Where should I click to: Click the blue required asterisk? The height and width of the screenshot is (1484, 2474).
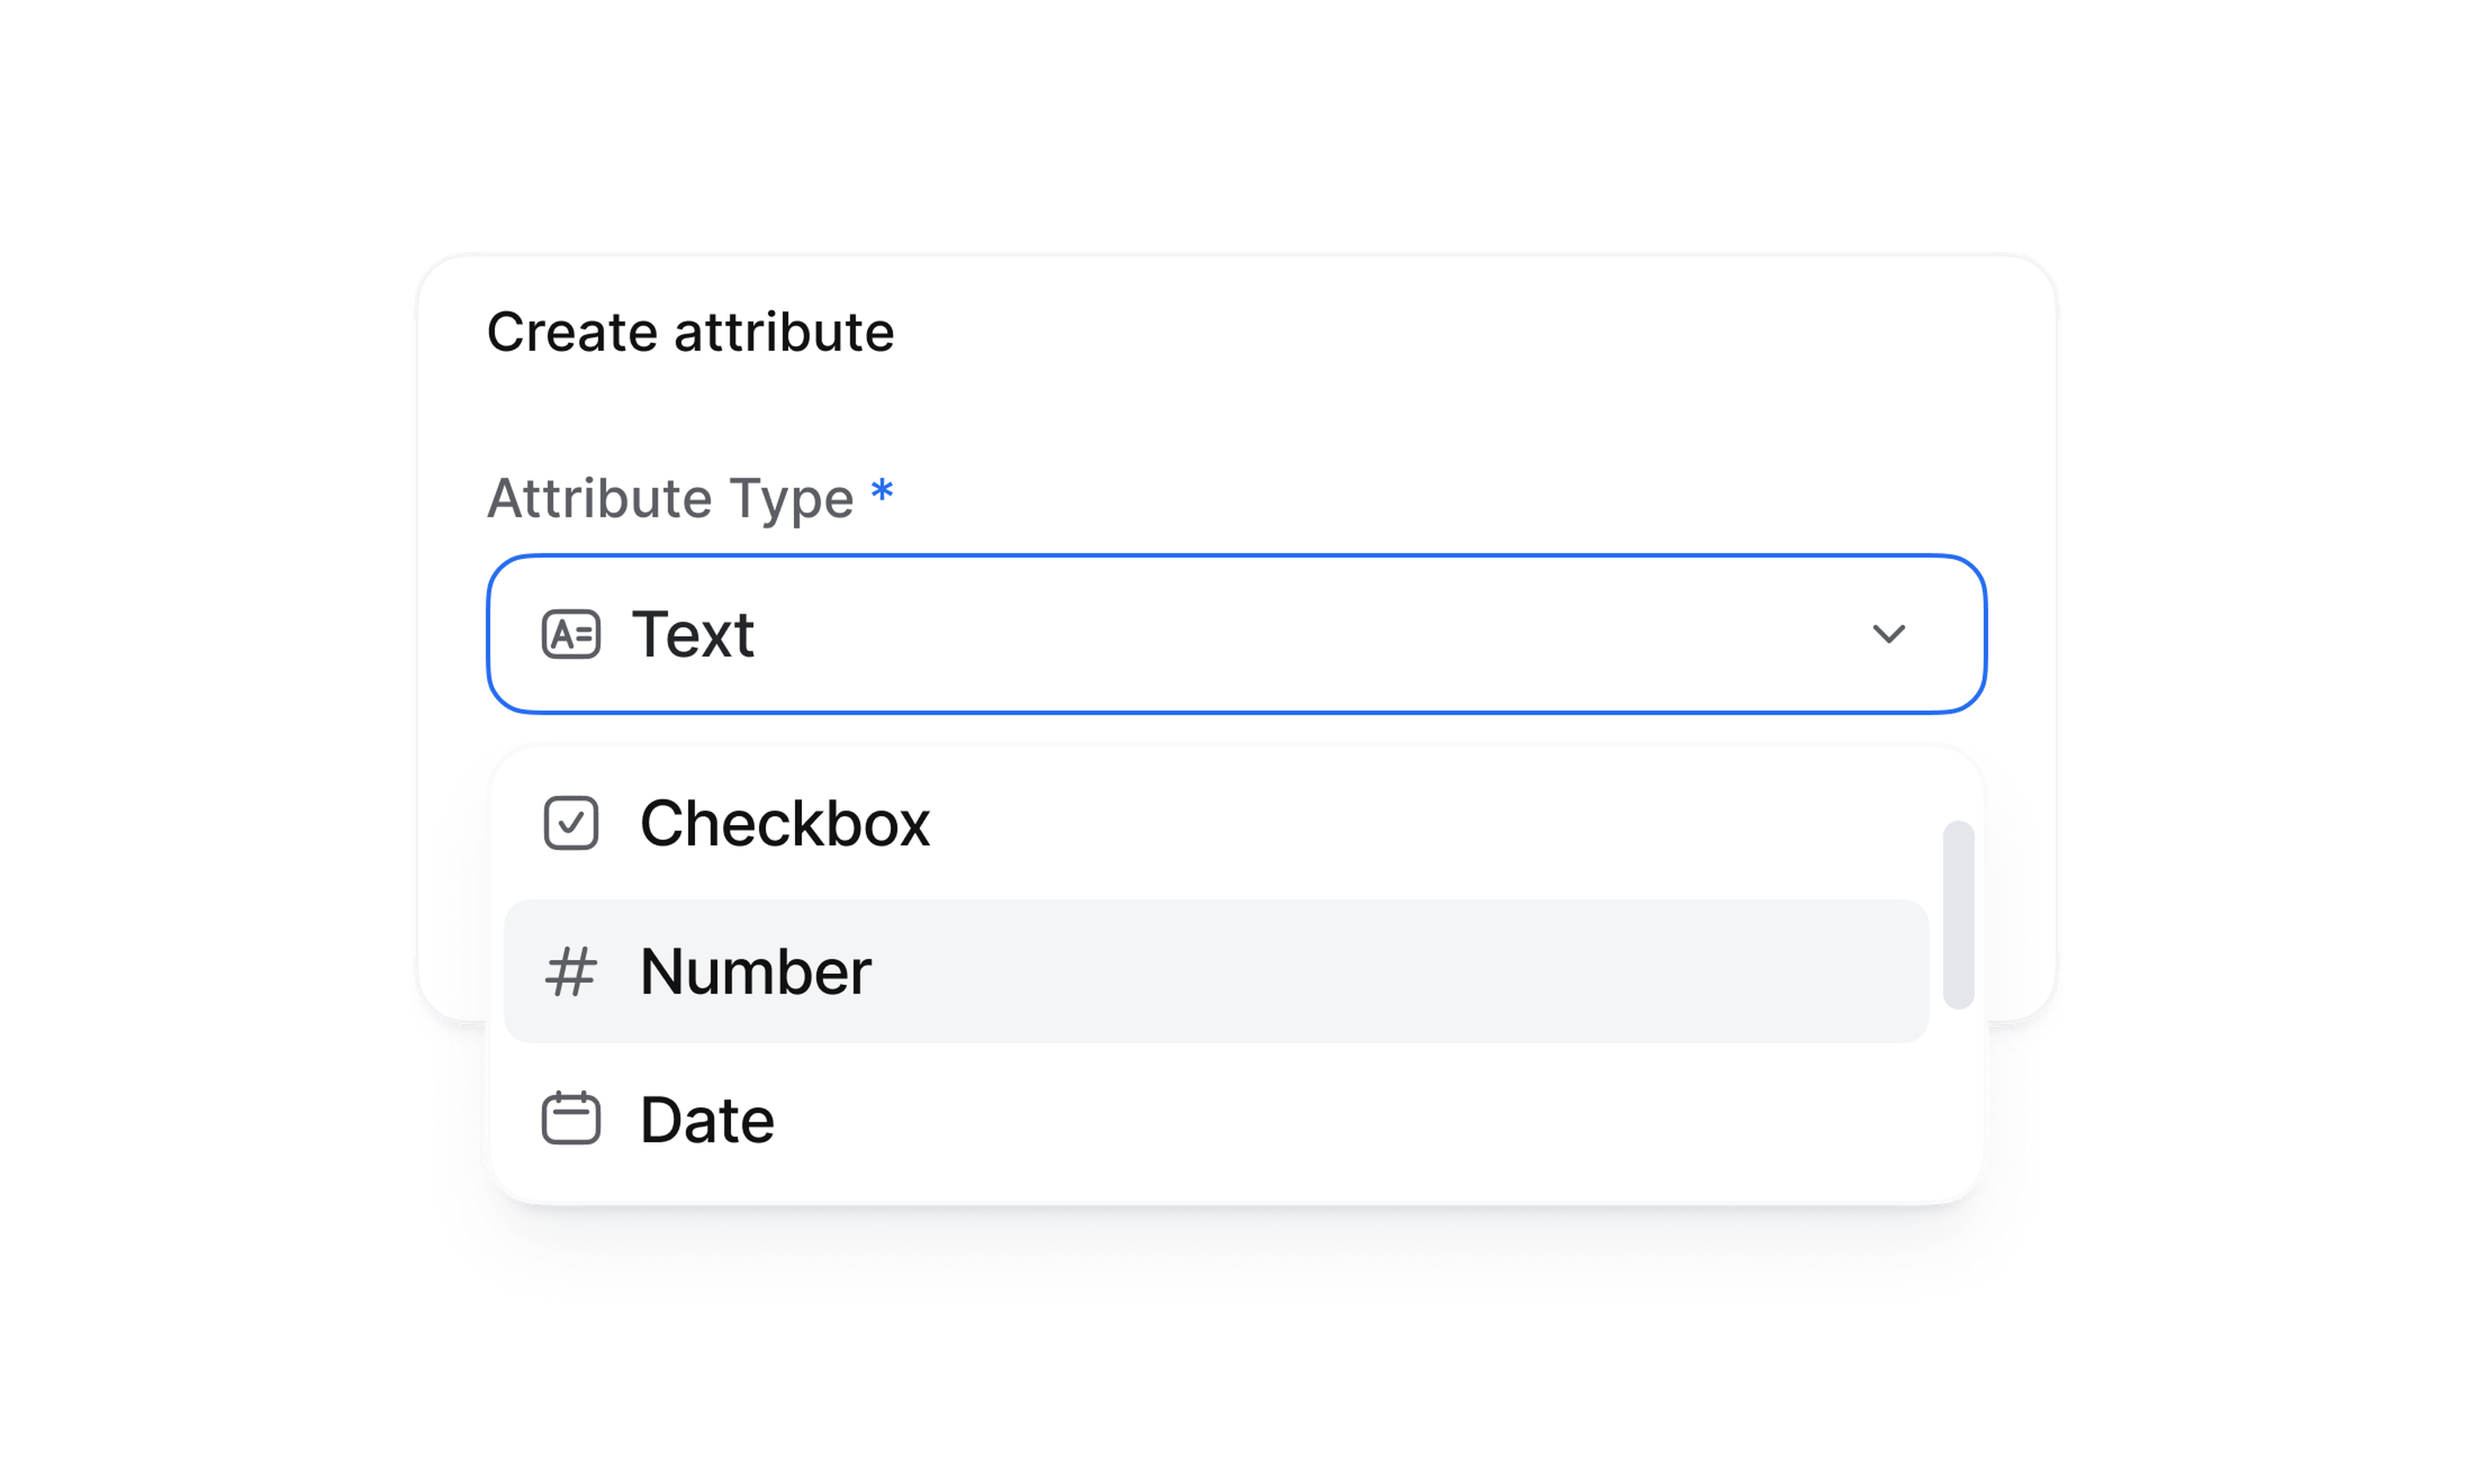click(882, 492)
